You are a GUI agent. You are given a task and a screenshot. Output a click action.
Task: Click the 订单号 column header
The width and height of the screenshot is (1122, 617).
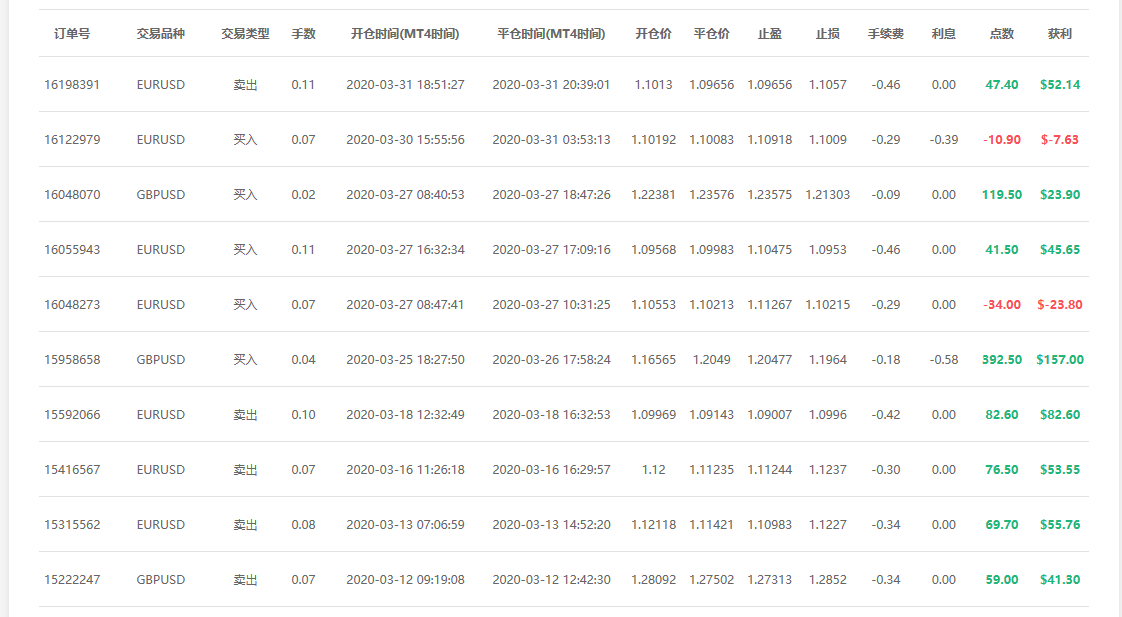pyautogui.click(x=72, y=34)
